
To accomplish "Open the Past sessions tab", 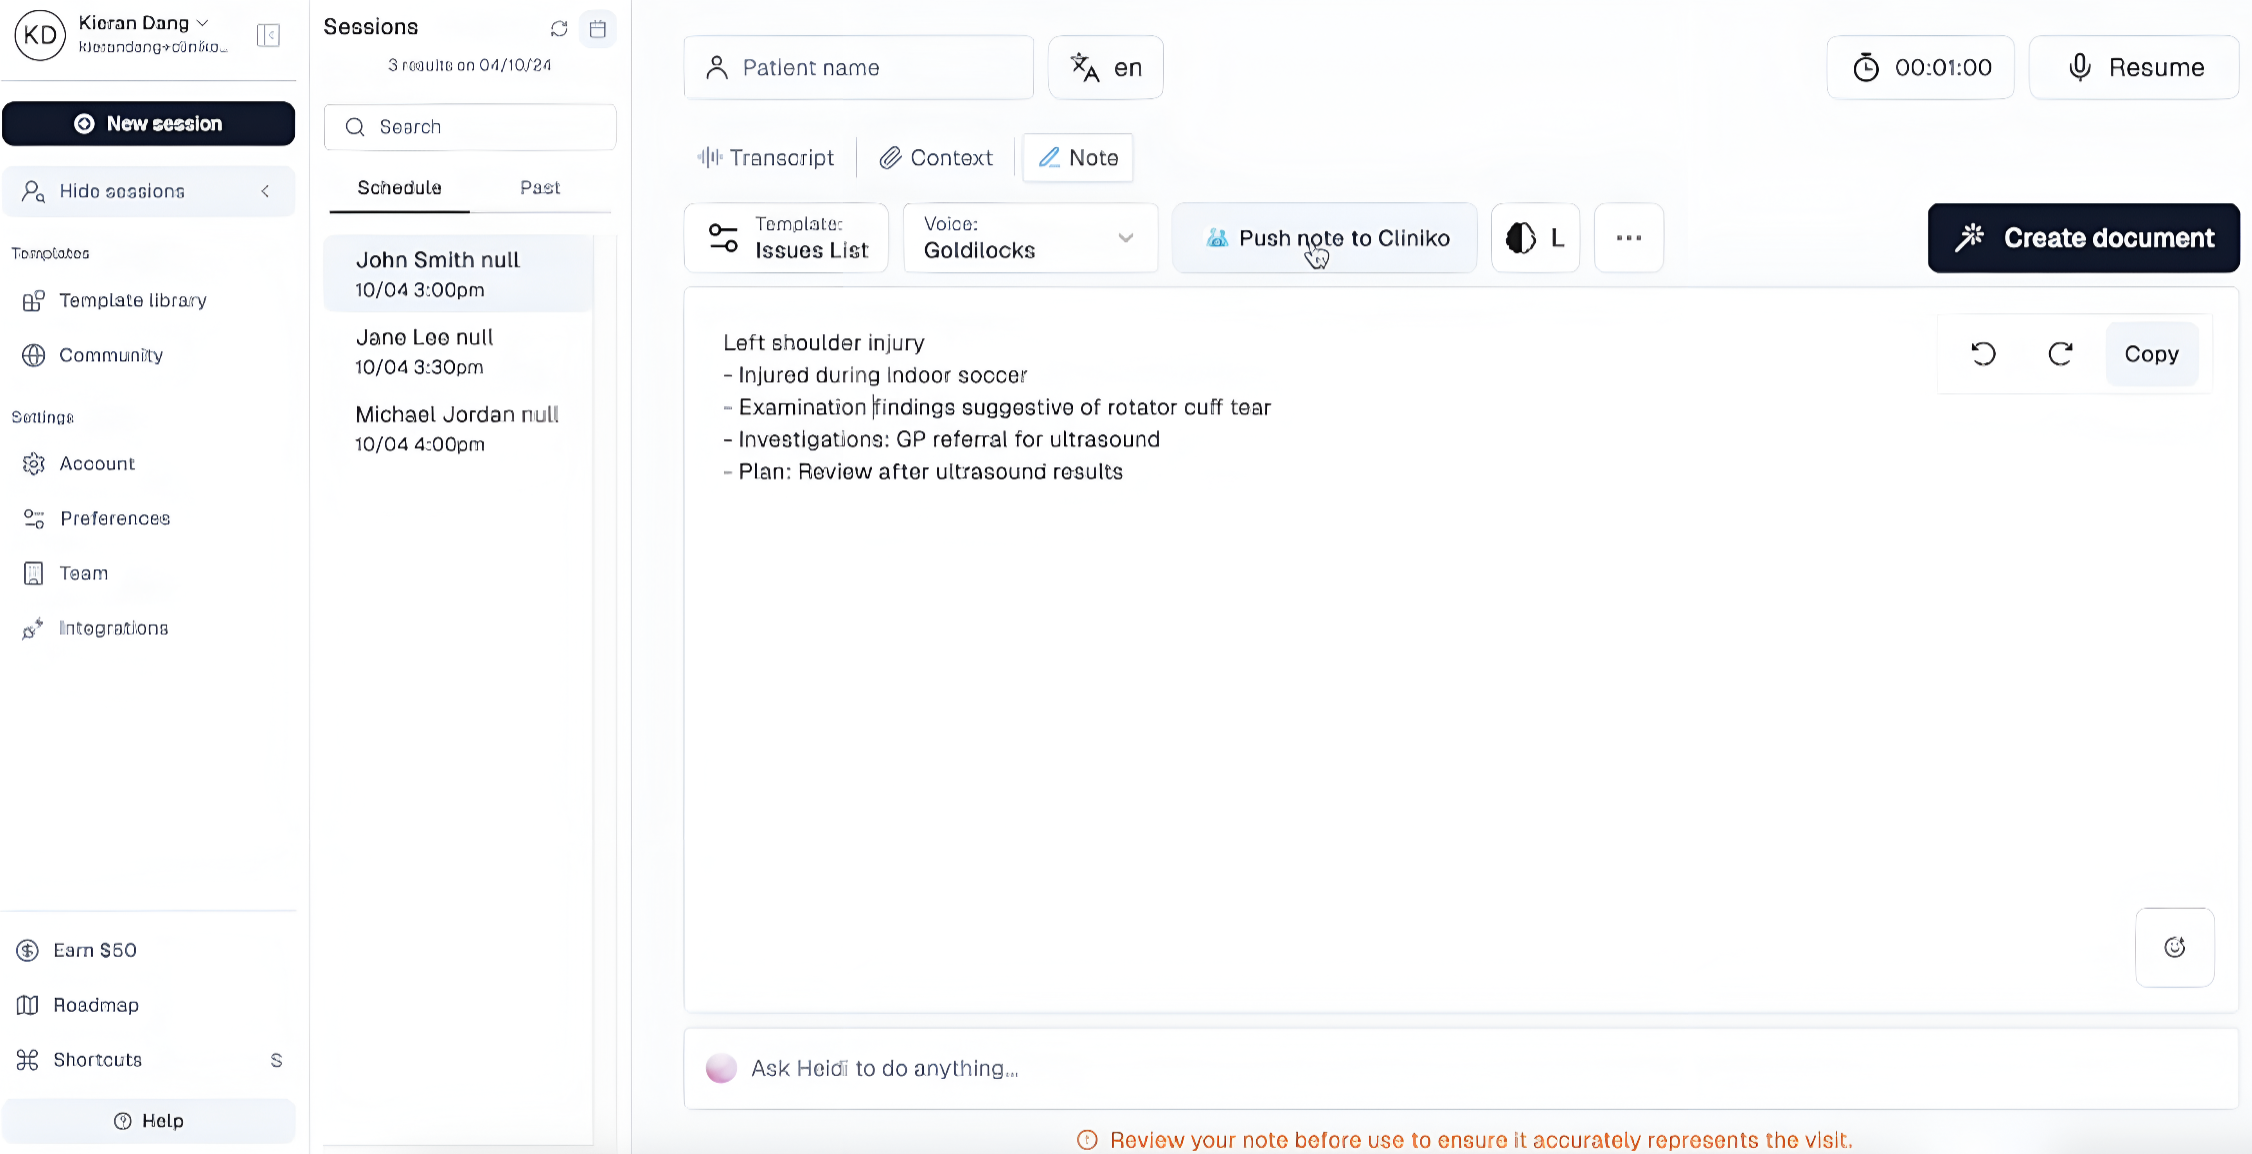I will pyautogui.click(x=540, y=188).
